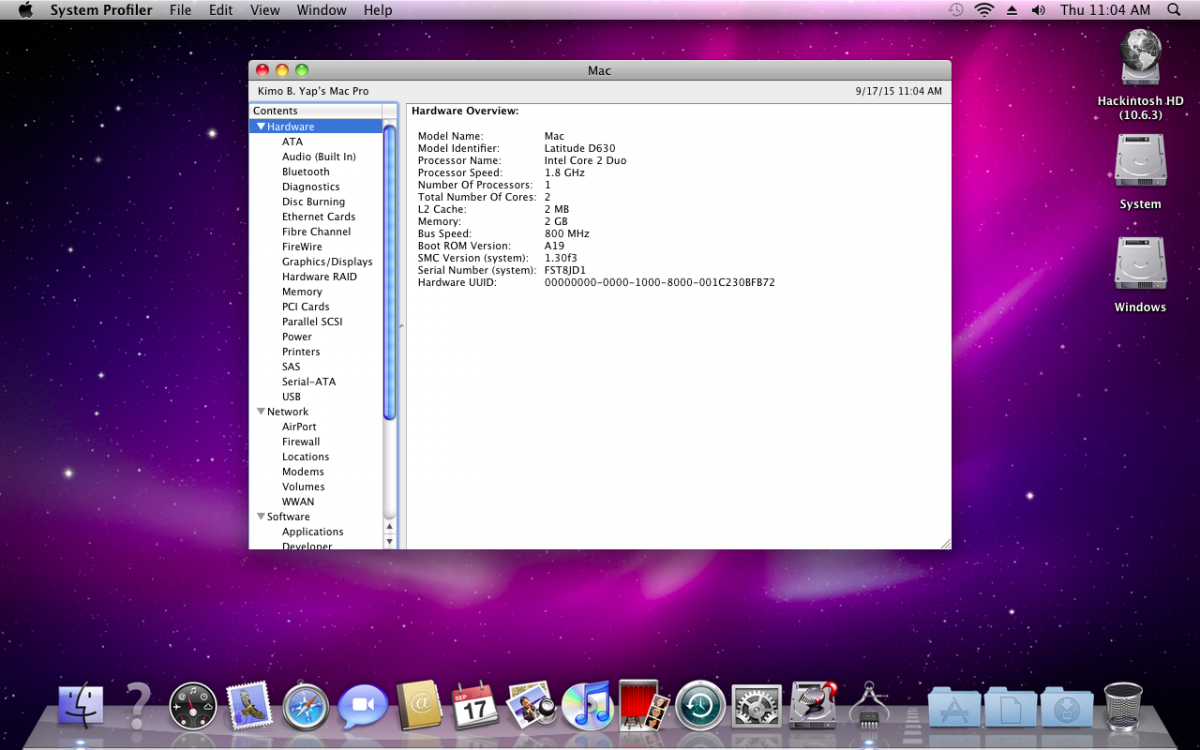1200x750 pixels.
Task: Select Bluetooth in the sidebar
Action: [x=306, y=172]
